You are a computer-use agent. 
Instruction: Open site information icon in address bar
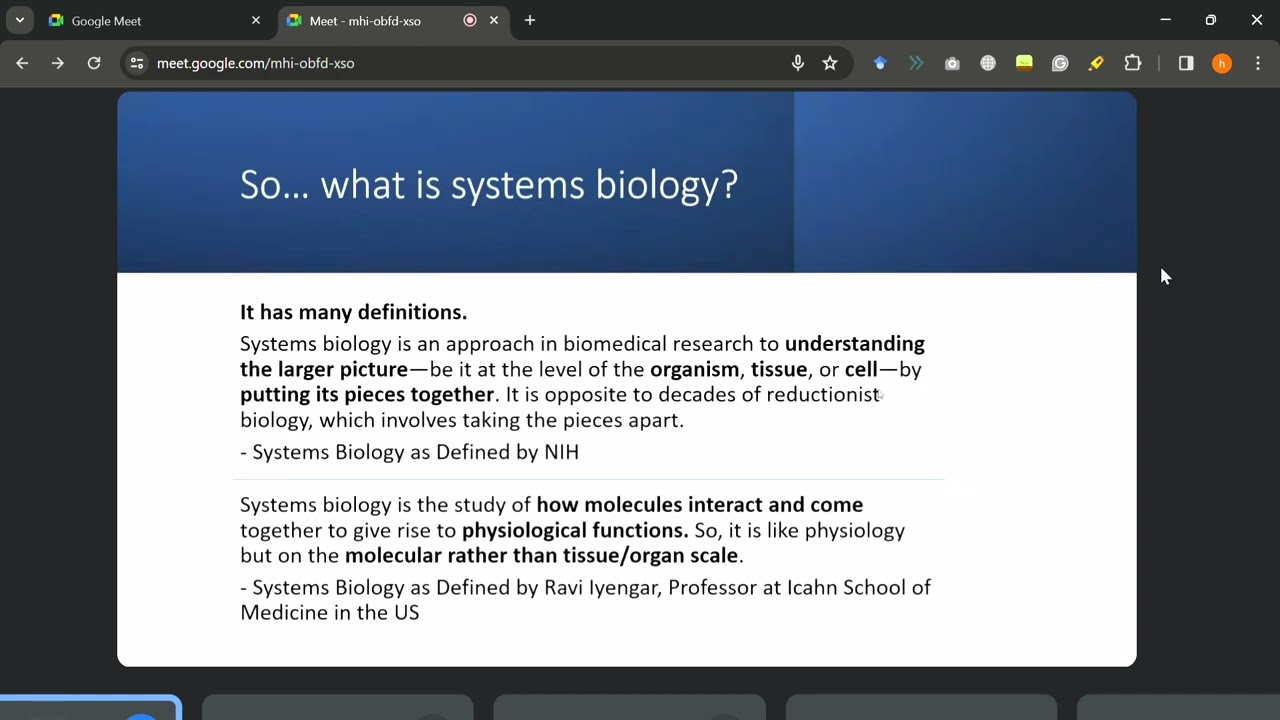point(137,63)
